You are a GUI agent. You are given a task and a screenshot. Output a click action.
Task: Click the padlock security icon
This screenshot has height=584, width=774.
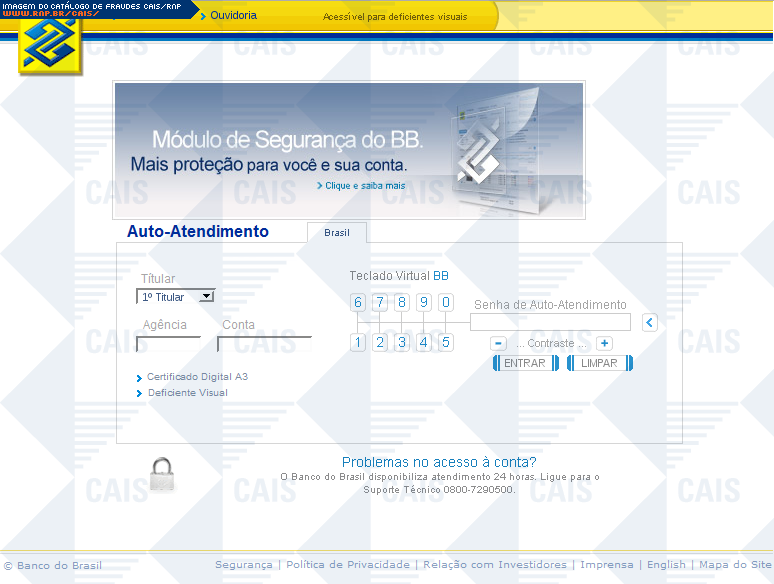(162, 474)
